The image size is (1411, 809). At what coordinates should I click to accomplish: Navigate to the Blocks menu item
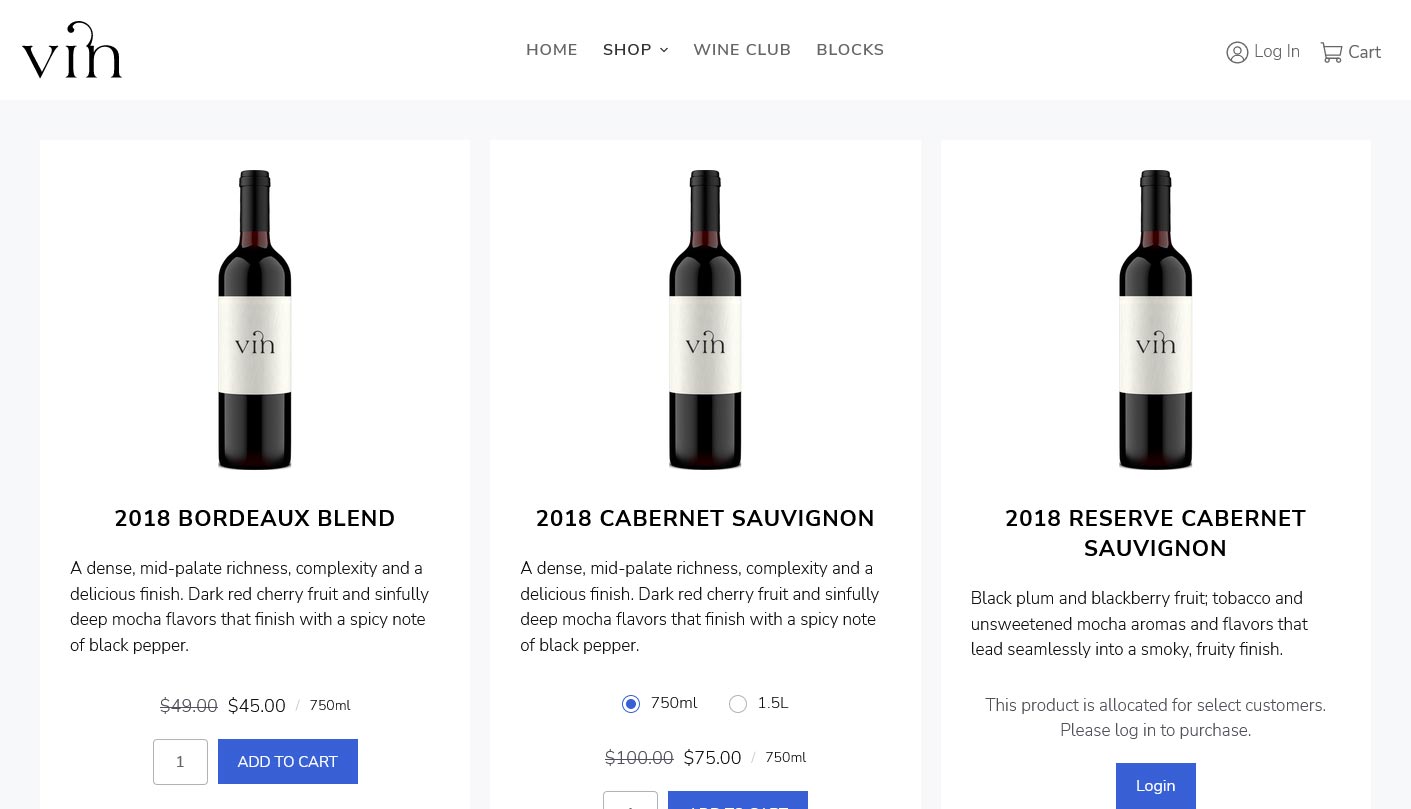tap(850, 50)
